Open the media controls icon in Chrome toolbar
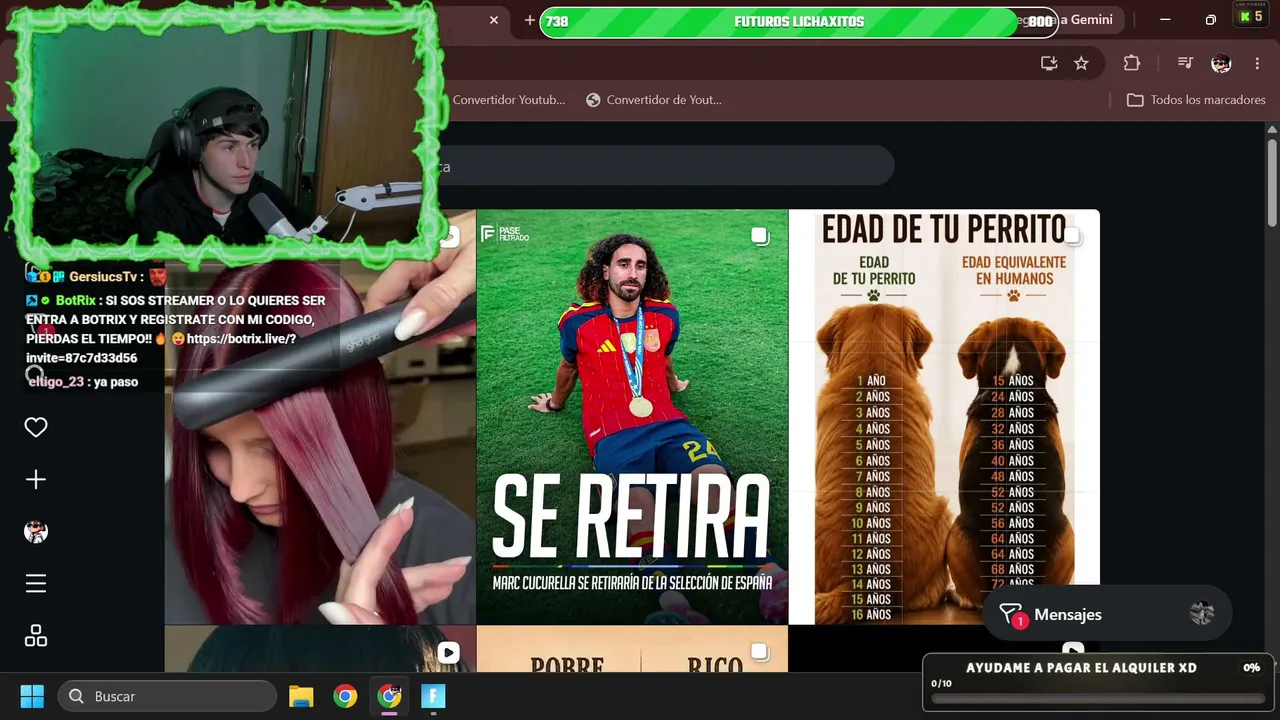This screenshot has height=720, width=1280. pyautogui.click(x=1185, y=63)
